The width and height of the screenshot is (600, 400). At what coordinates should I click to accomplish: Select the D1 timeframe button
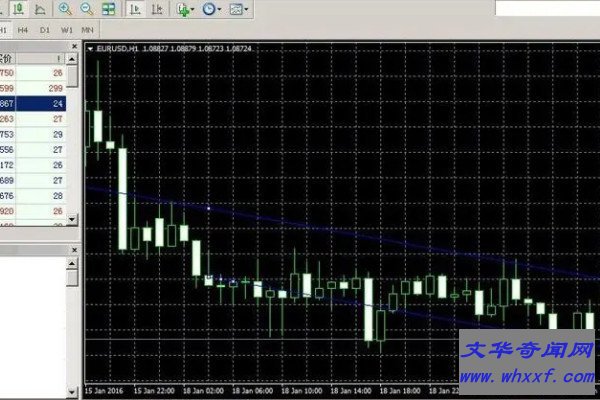point(44,30)
